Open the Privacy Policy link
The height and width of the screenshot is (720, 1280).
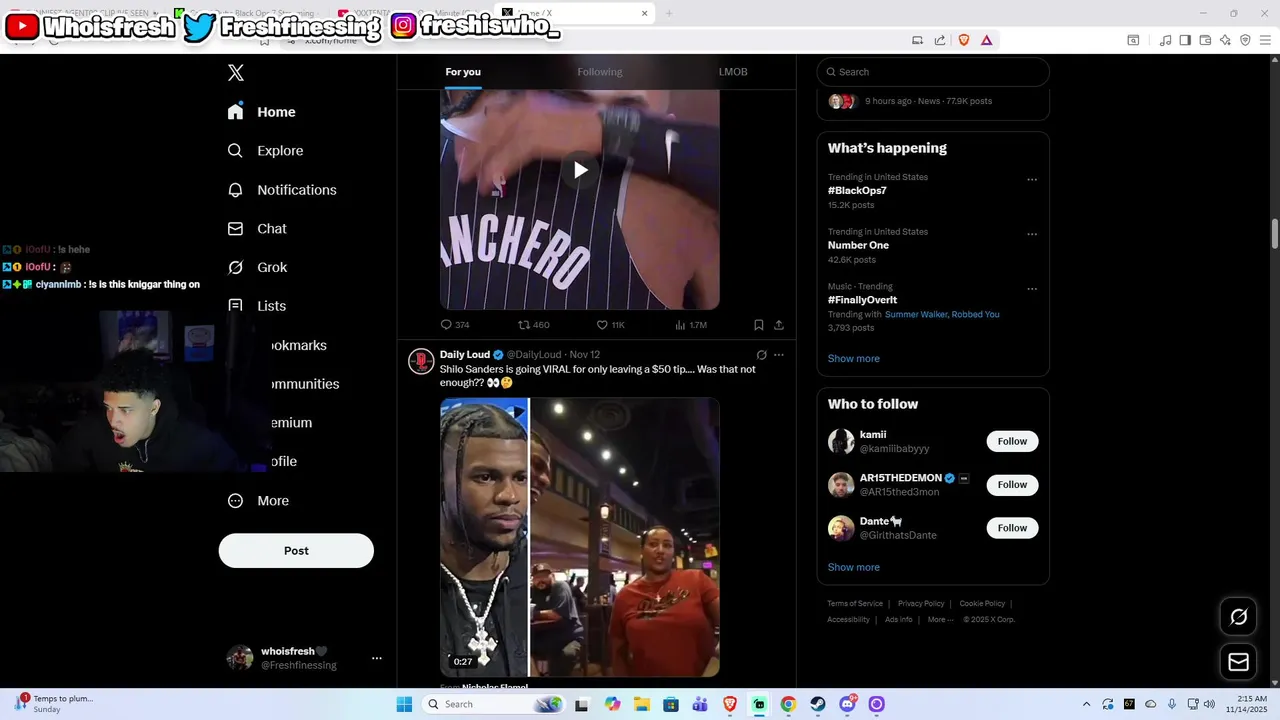(x=921, y=604)
